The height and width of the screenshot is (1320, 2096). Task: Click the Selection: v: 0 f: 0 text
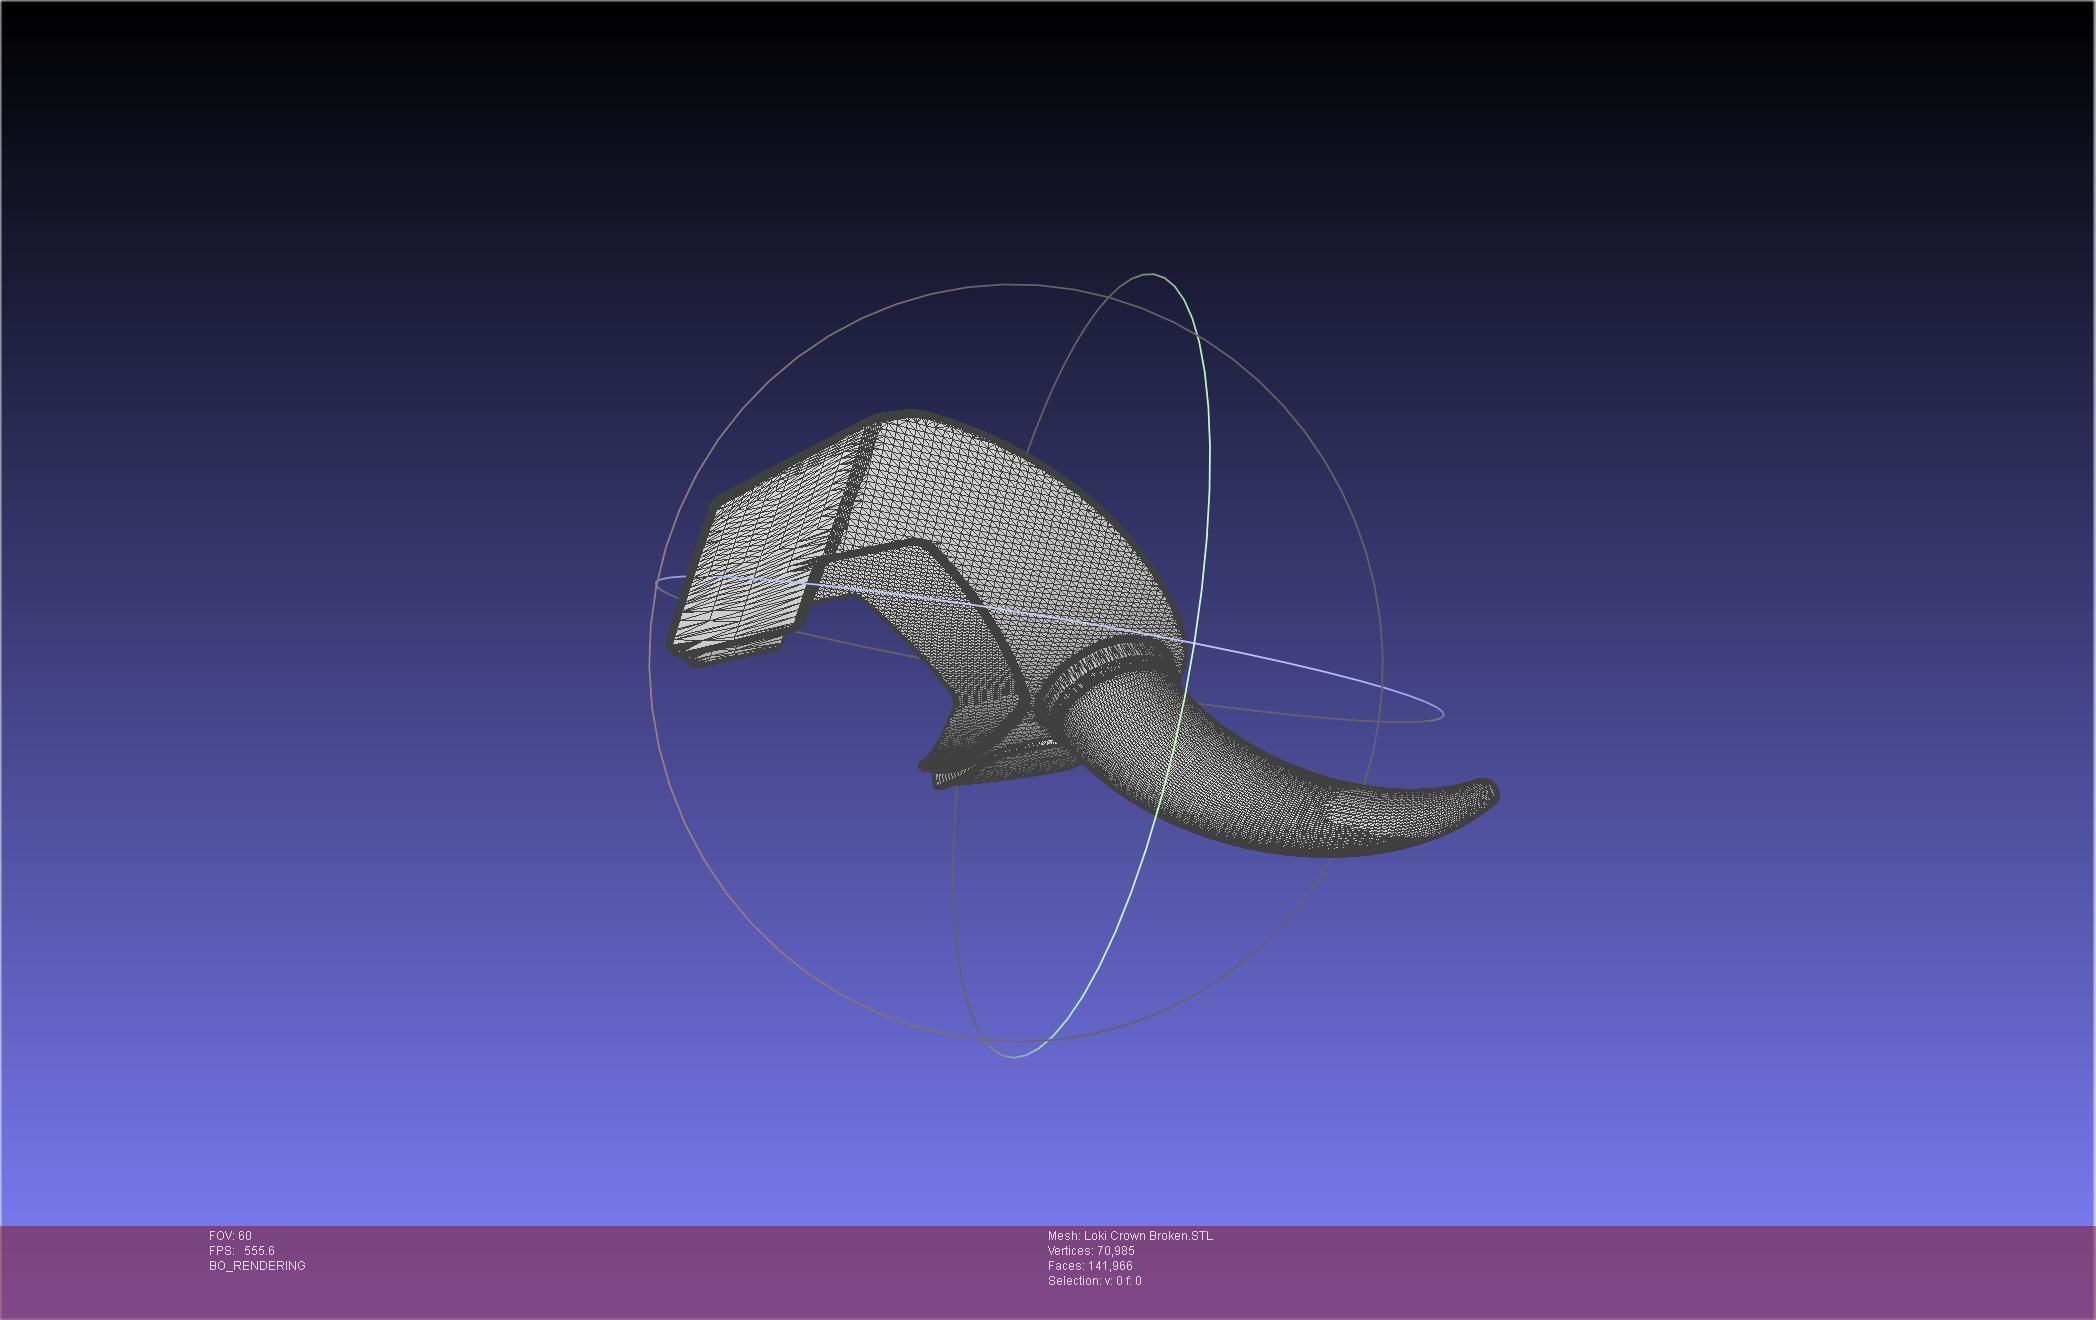coord(1094,1281)
